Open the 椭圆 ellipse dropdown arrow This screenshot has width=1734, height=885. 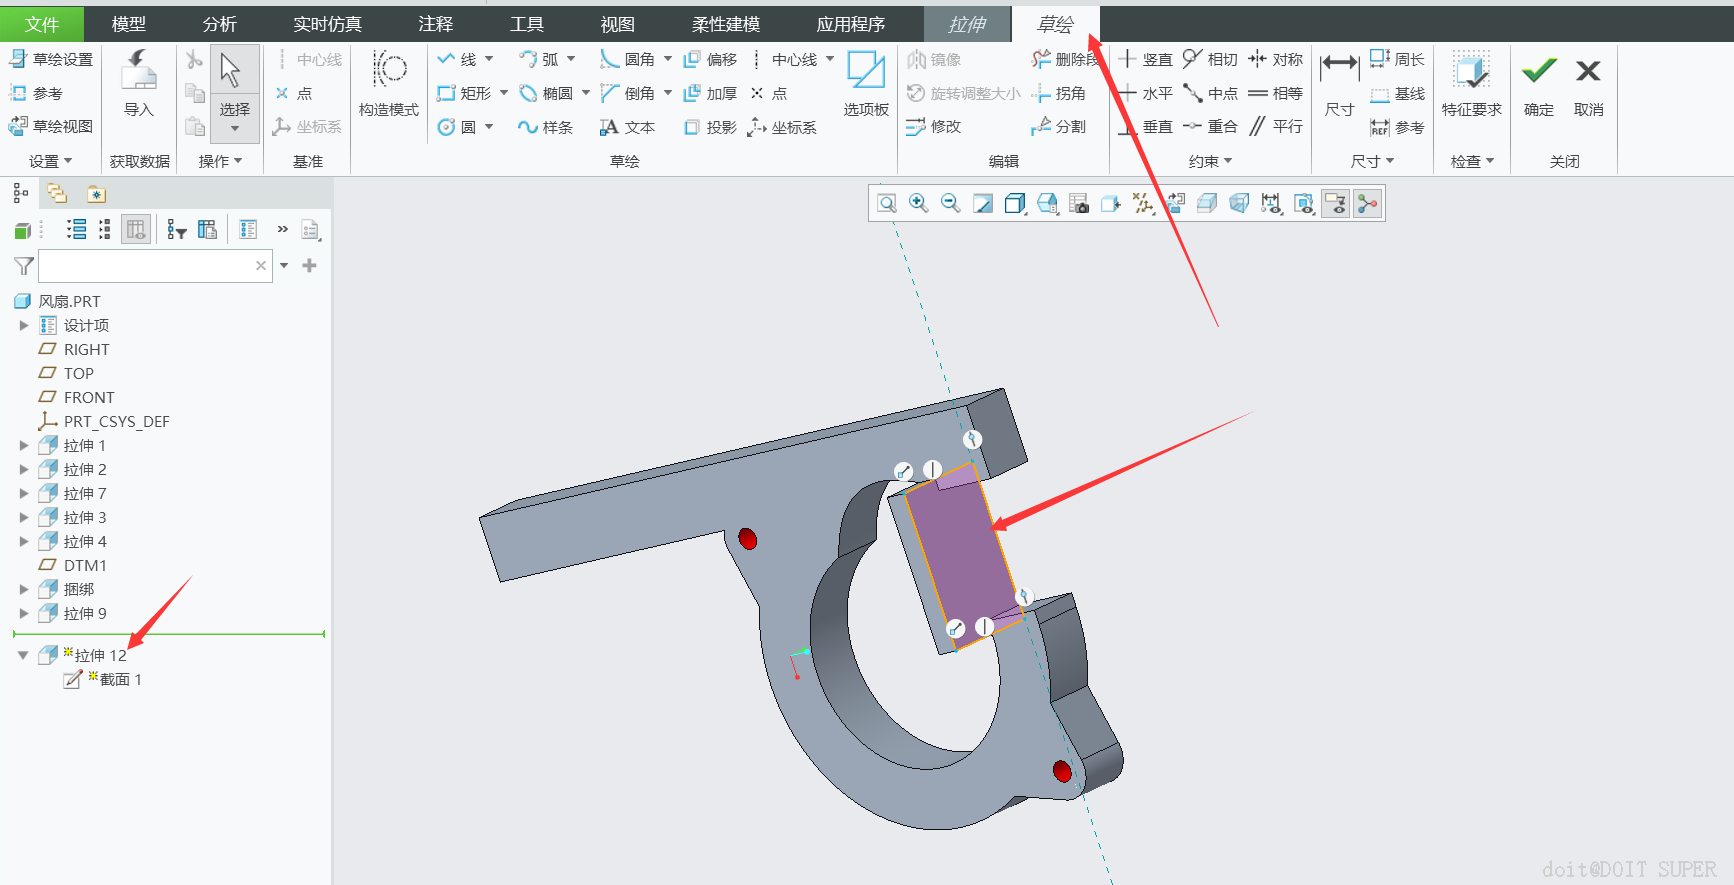[x=586, y=93]
